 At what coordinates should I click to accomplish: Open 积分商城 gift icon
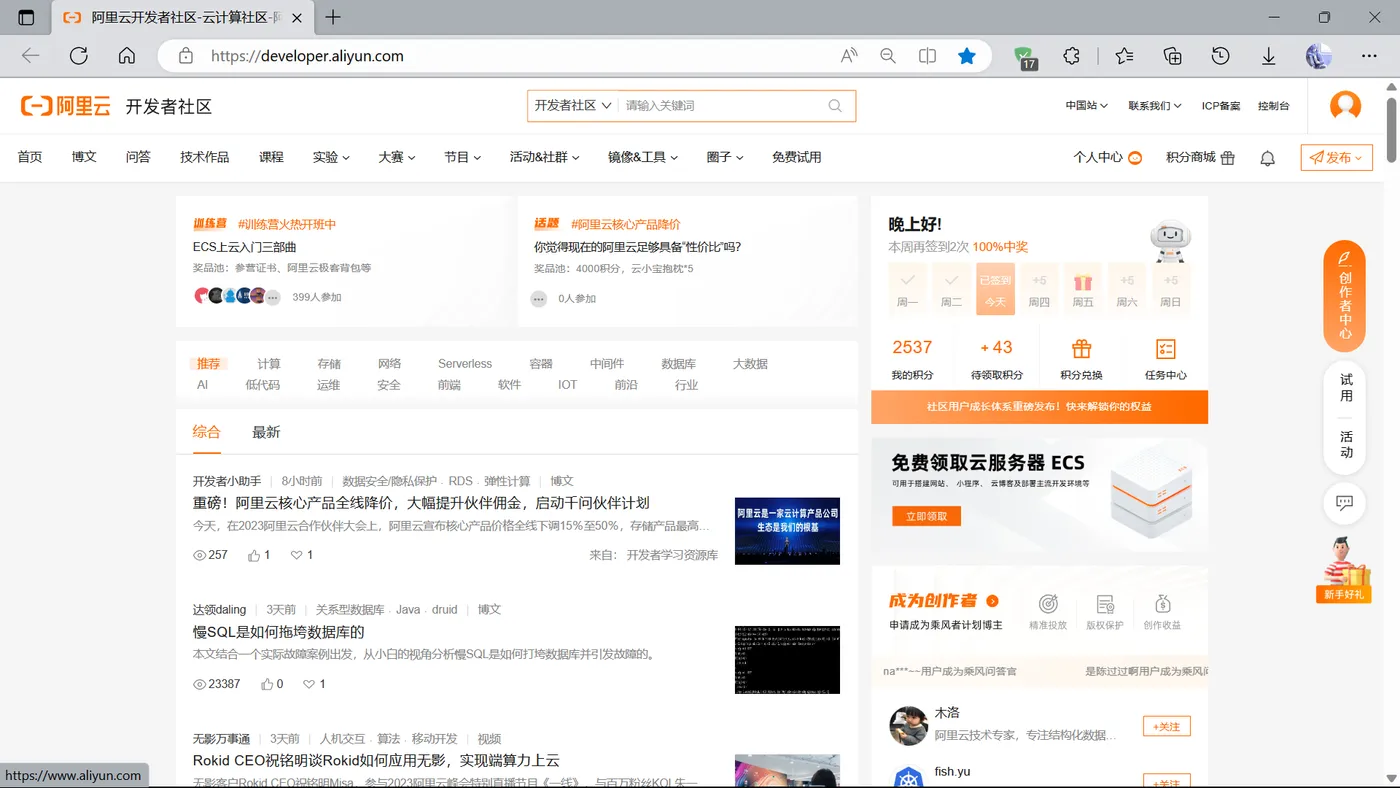pyautogui.click(x=1228, y=158)
